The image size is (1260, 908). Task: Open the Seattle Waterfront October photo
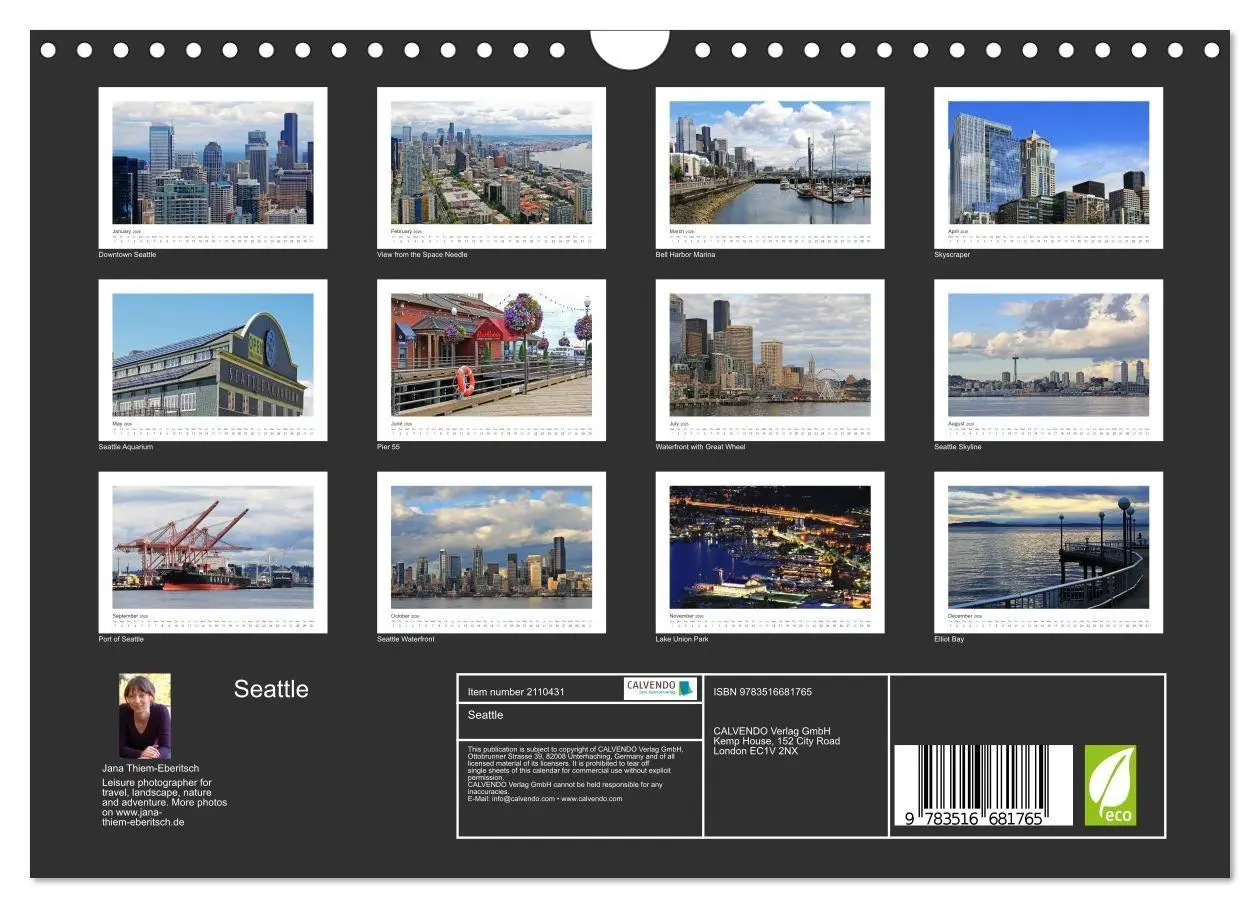491,552
